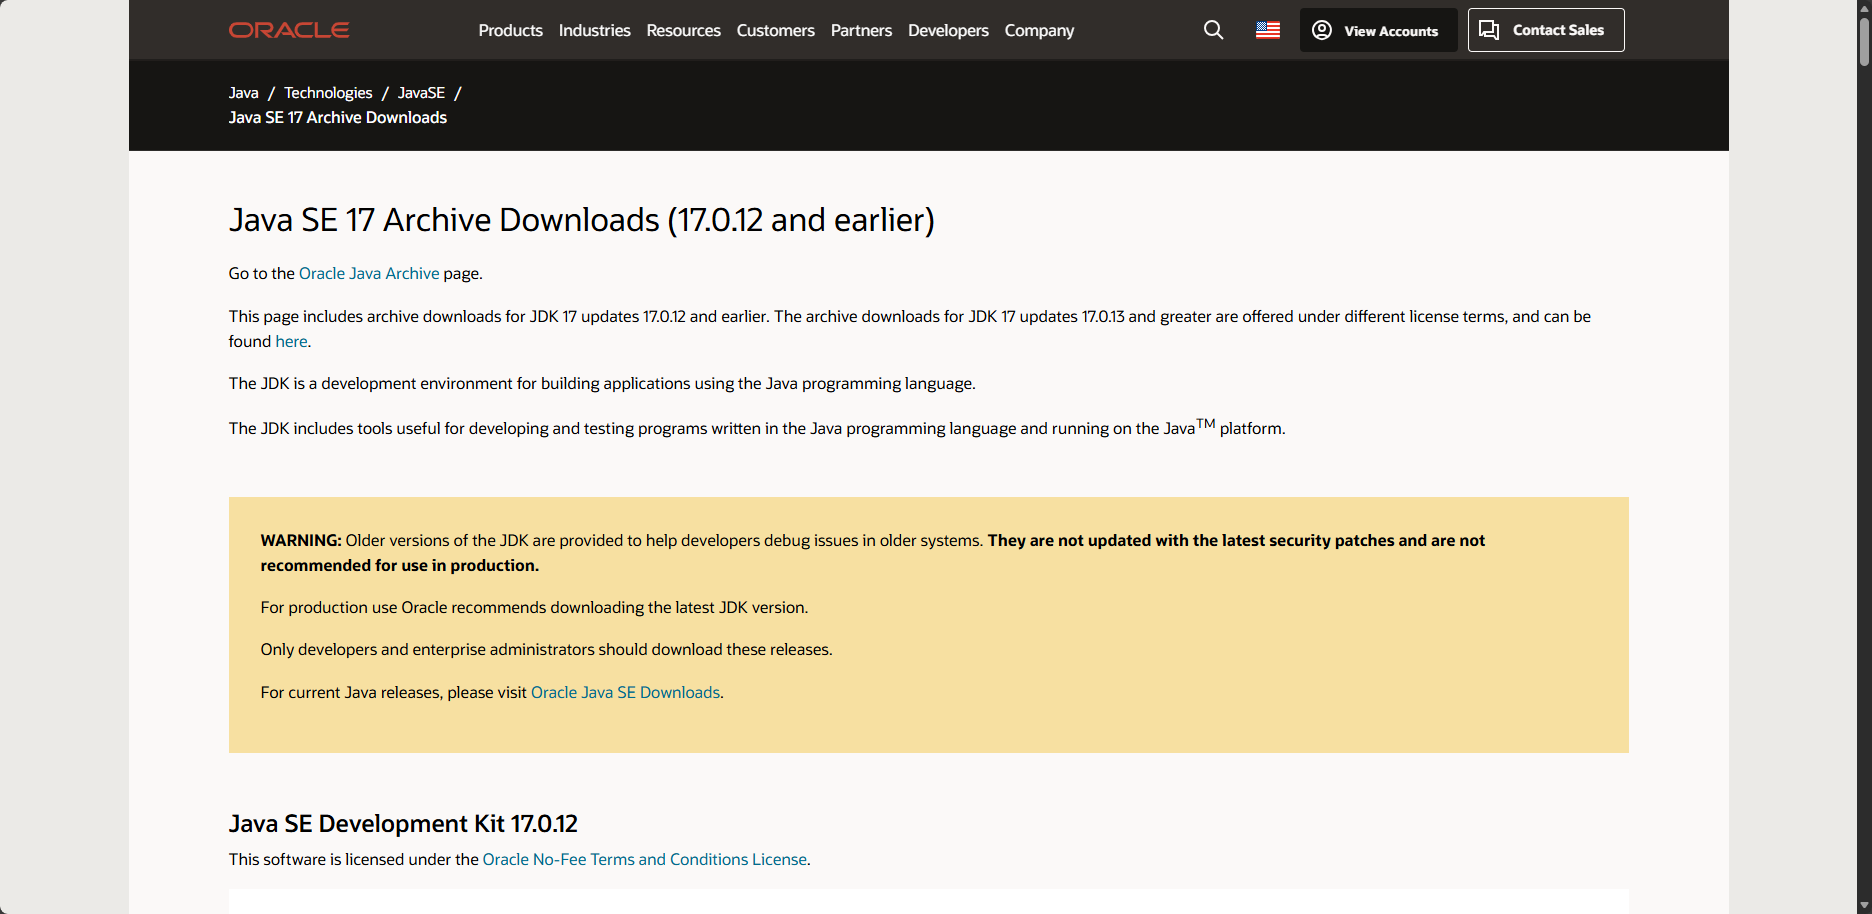The image size is (1872, 914).
Task: Click the 'WARNING:' text in yellow box
Action: [301, 540]
